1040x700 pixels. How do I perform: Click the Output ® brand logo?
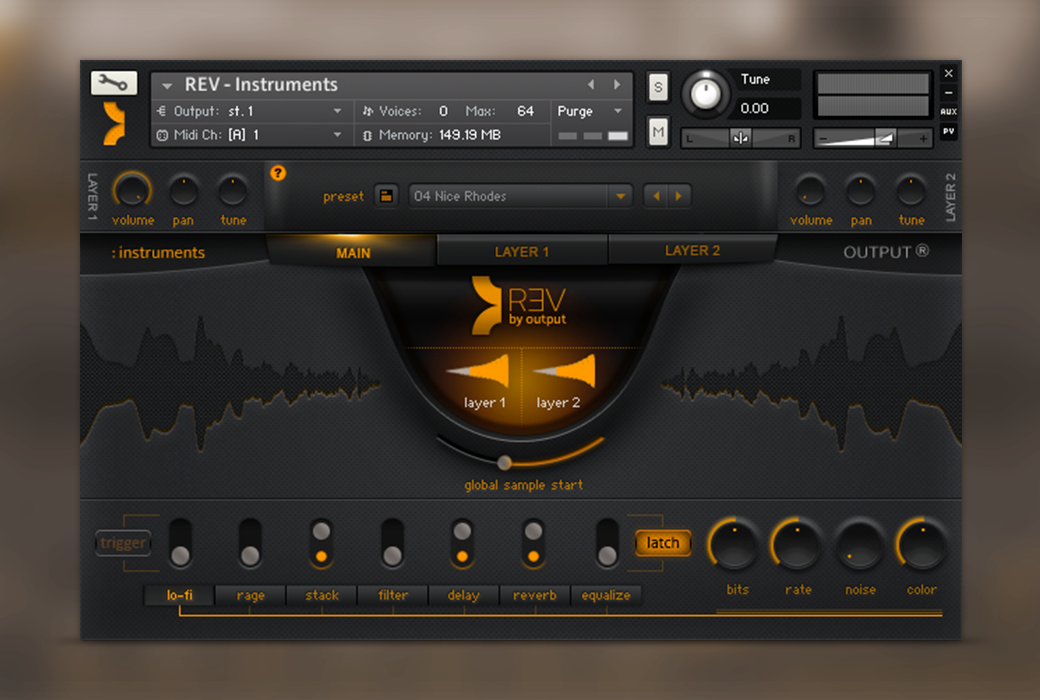point(886,252)
